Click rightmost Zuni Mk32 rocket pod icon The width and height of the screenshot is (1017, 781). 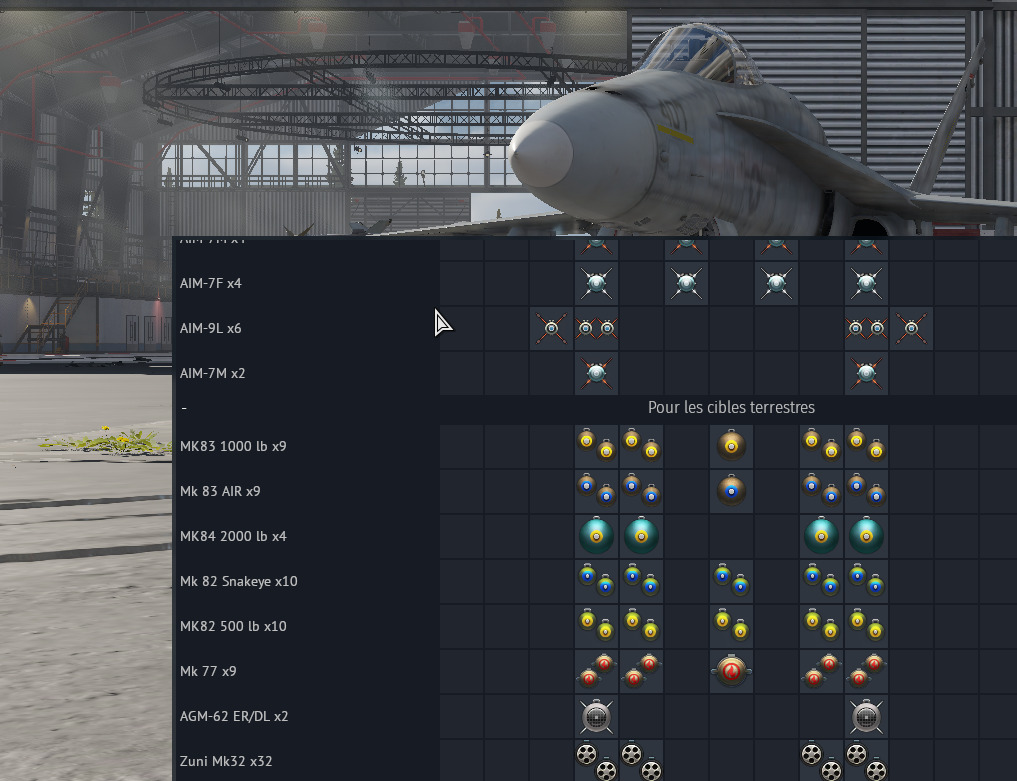point(866,761)
